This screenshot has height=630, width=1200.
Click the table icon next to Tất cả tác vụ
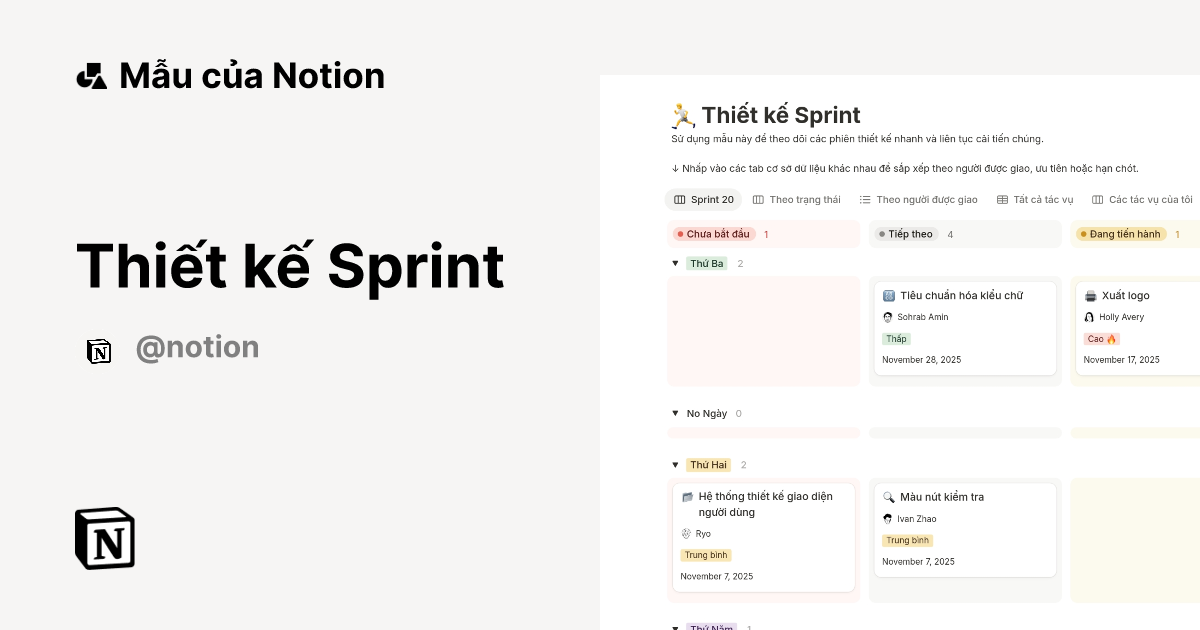[x=1001, y=199]
